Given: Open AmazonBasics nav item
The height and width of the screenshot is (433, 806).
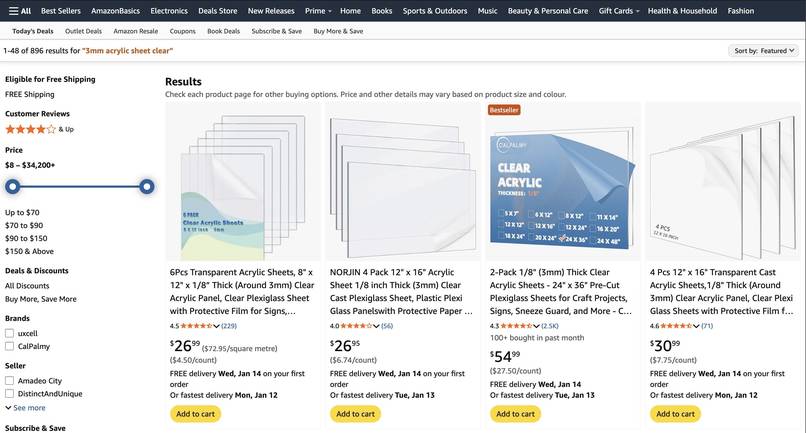Looking at the screenshot, I should (x=115, y=11).
